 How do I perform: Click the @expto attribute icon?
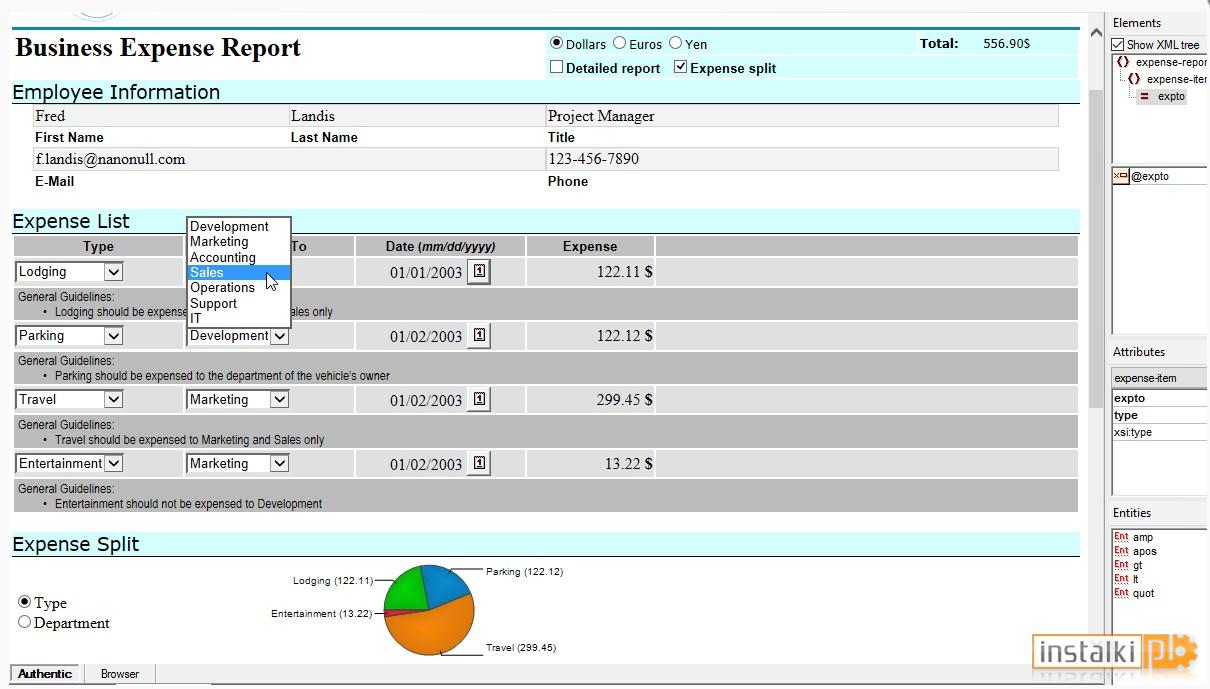click(x=1120, y=176)
